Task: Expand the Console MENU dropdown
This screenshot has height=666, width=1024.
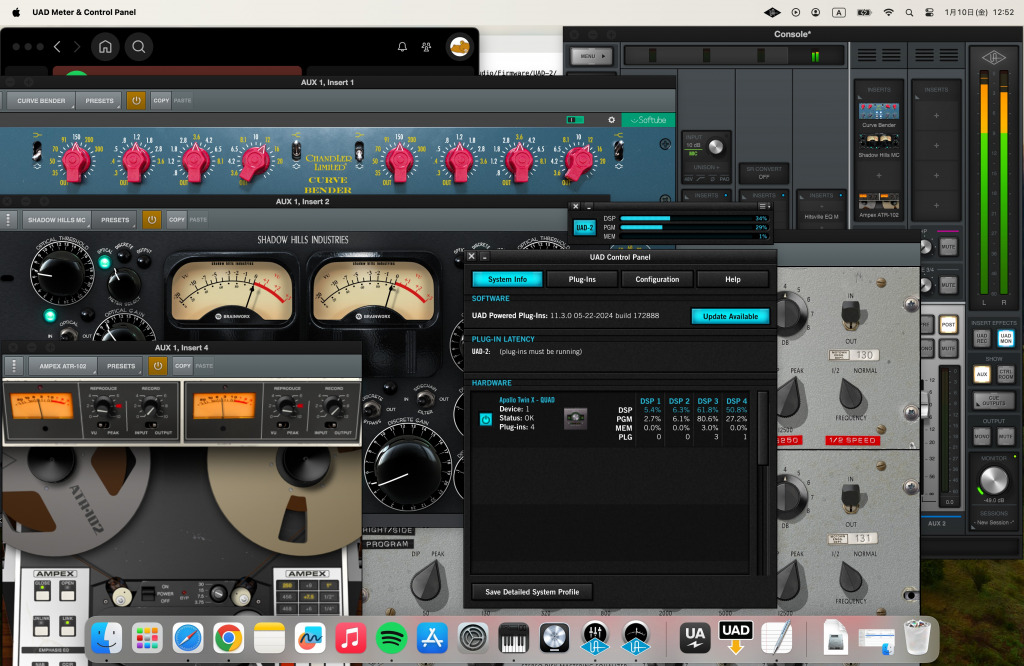Action: tap(592, 56)
